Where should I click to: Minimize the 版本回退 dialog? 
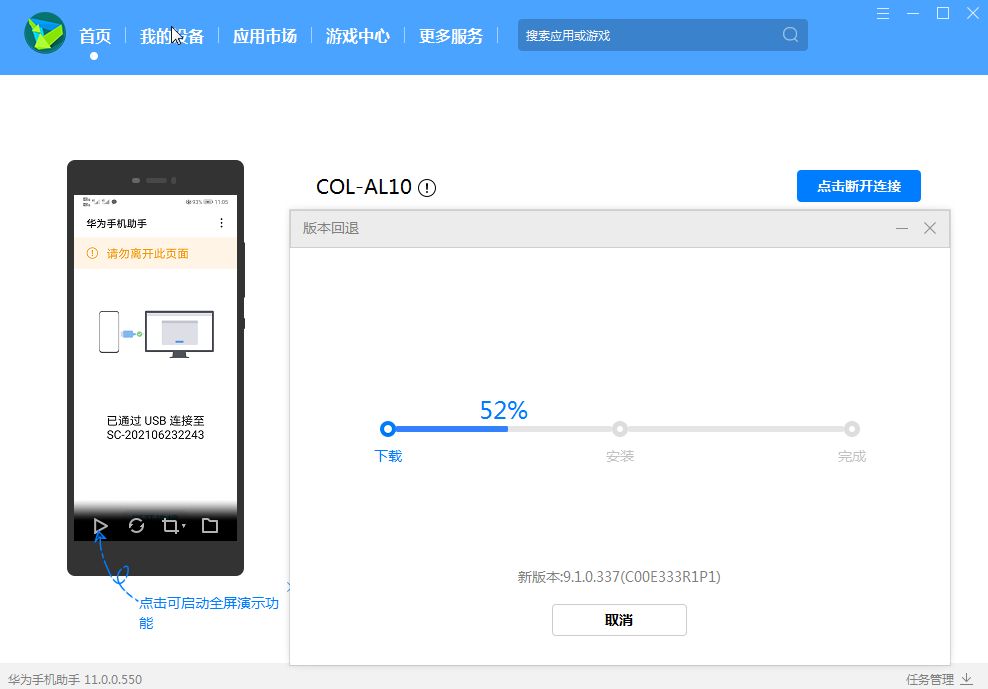(902, 228)
